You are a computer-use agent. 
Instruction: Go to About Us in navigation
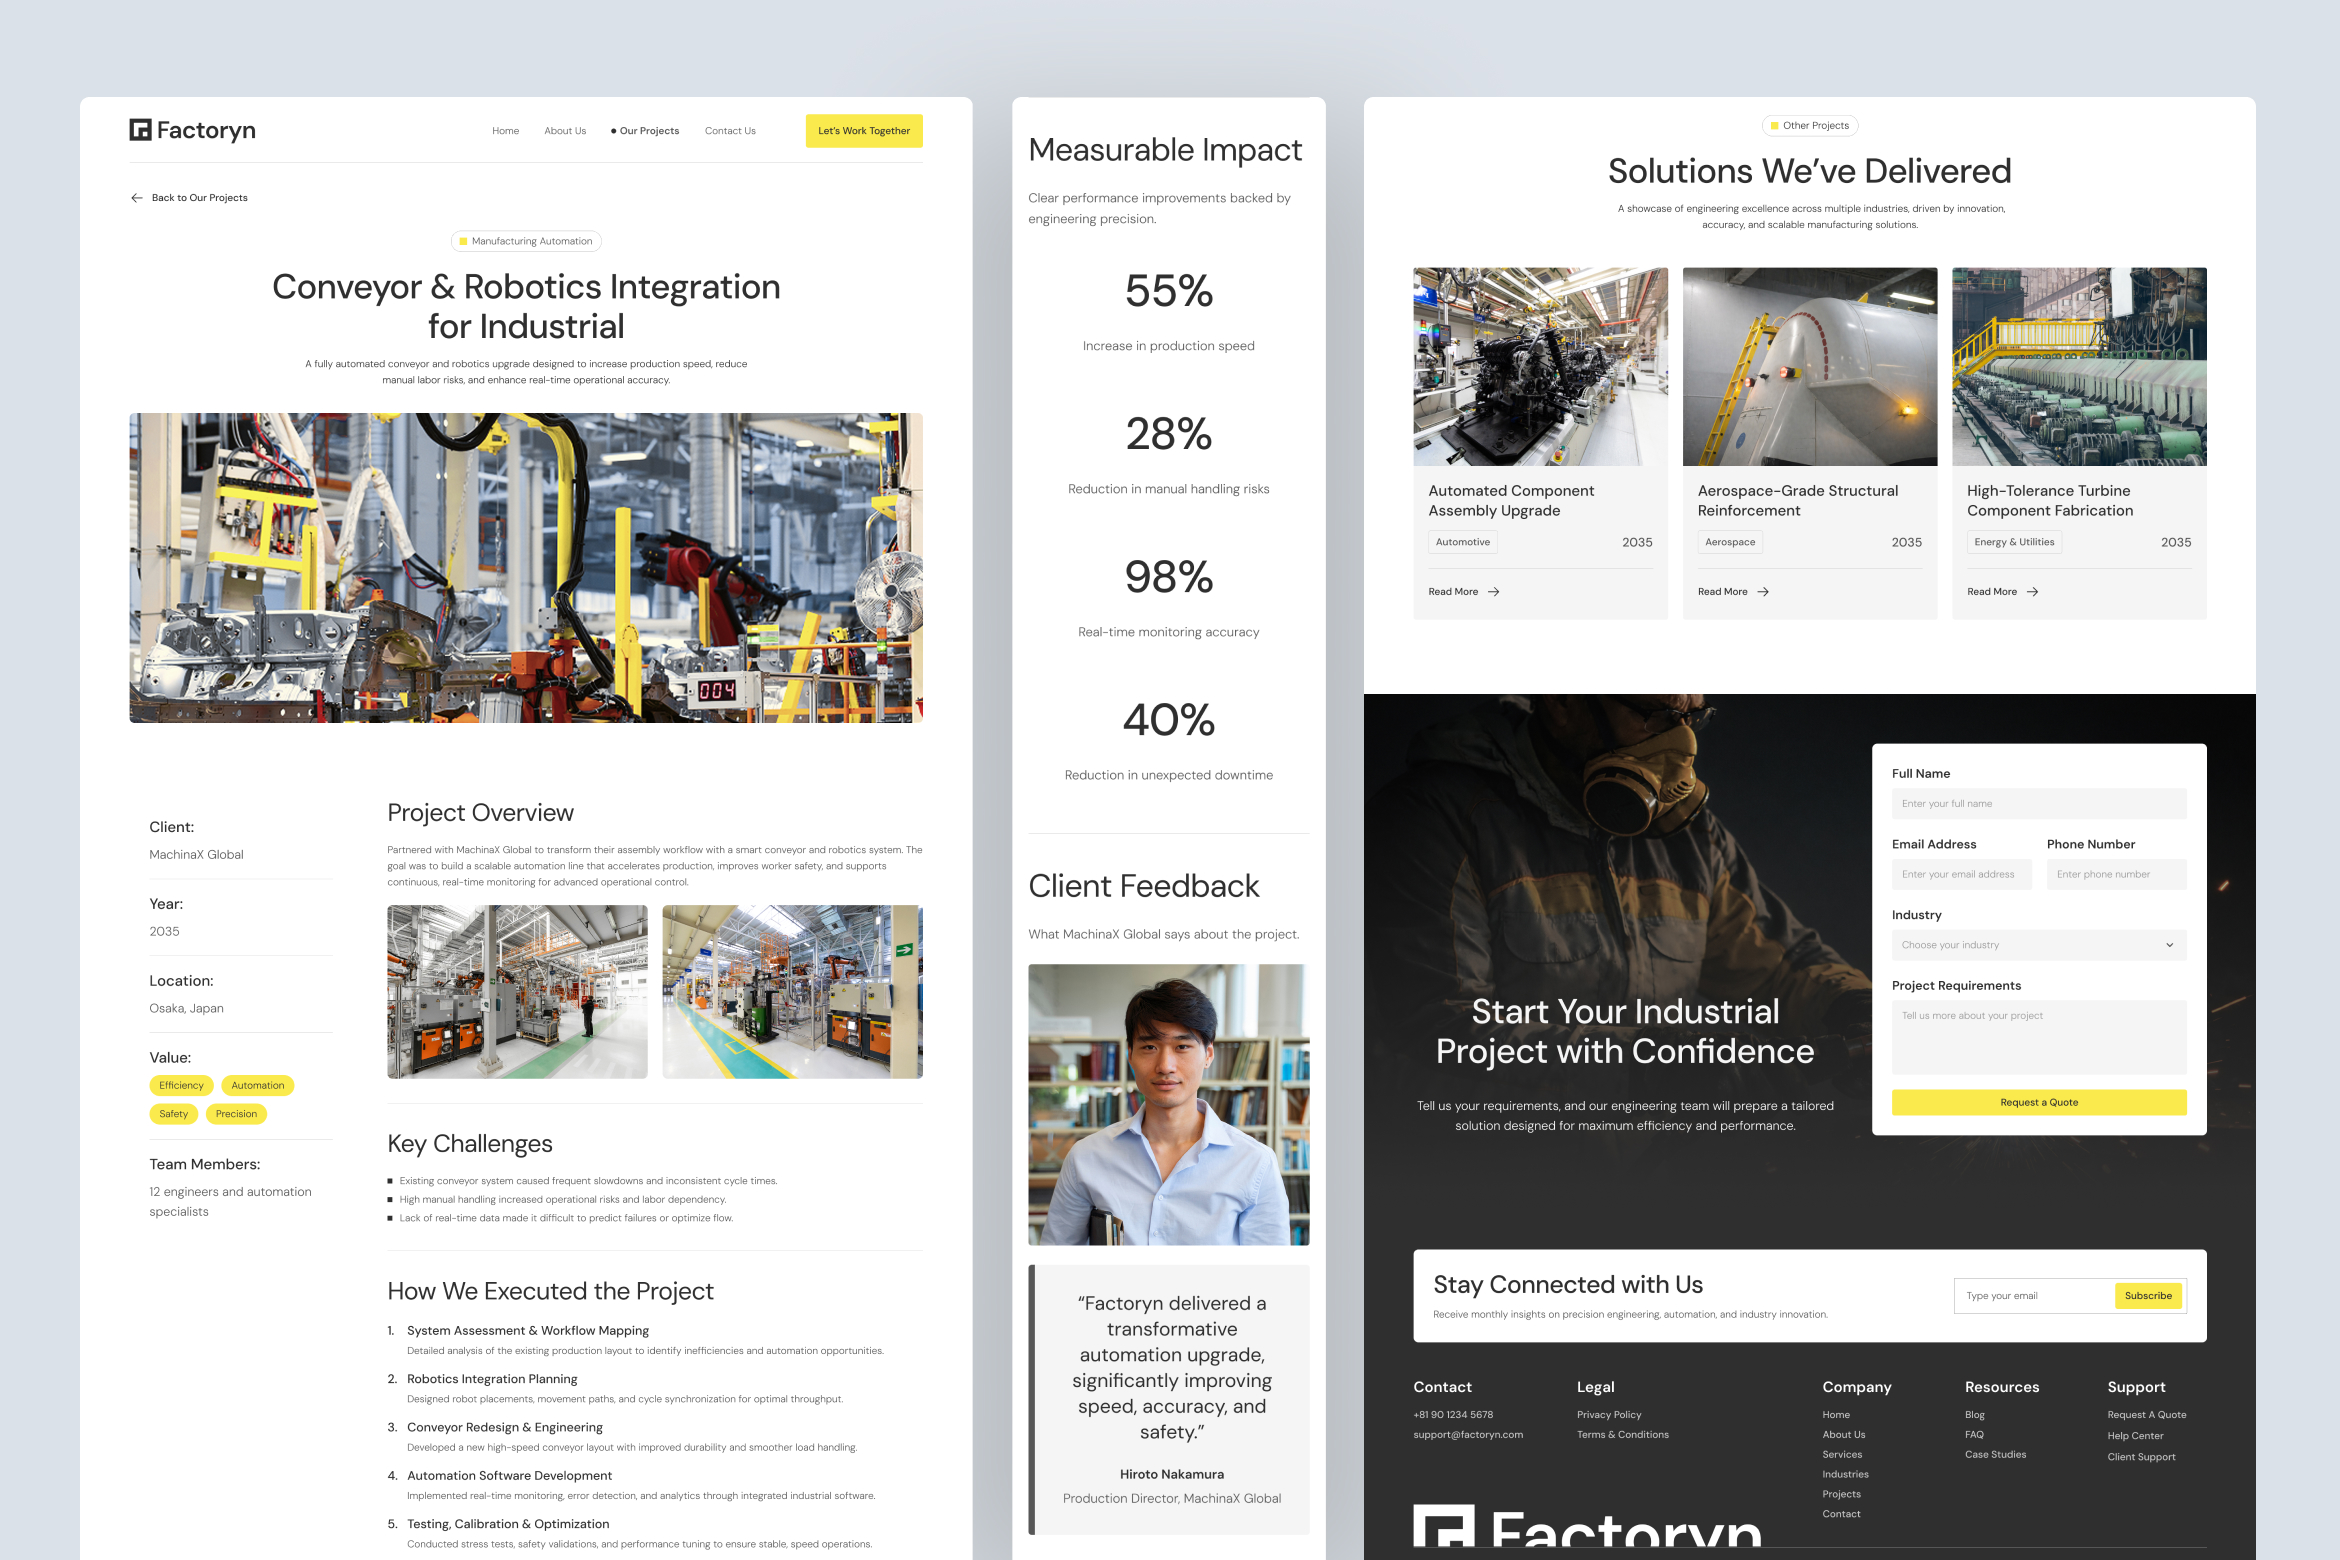[565, 131]
